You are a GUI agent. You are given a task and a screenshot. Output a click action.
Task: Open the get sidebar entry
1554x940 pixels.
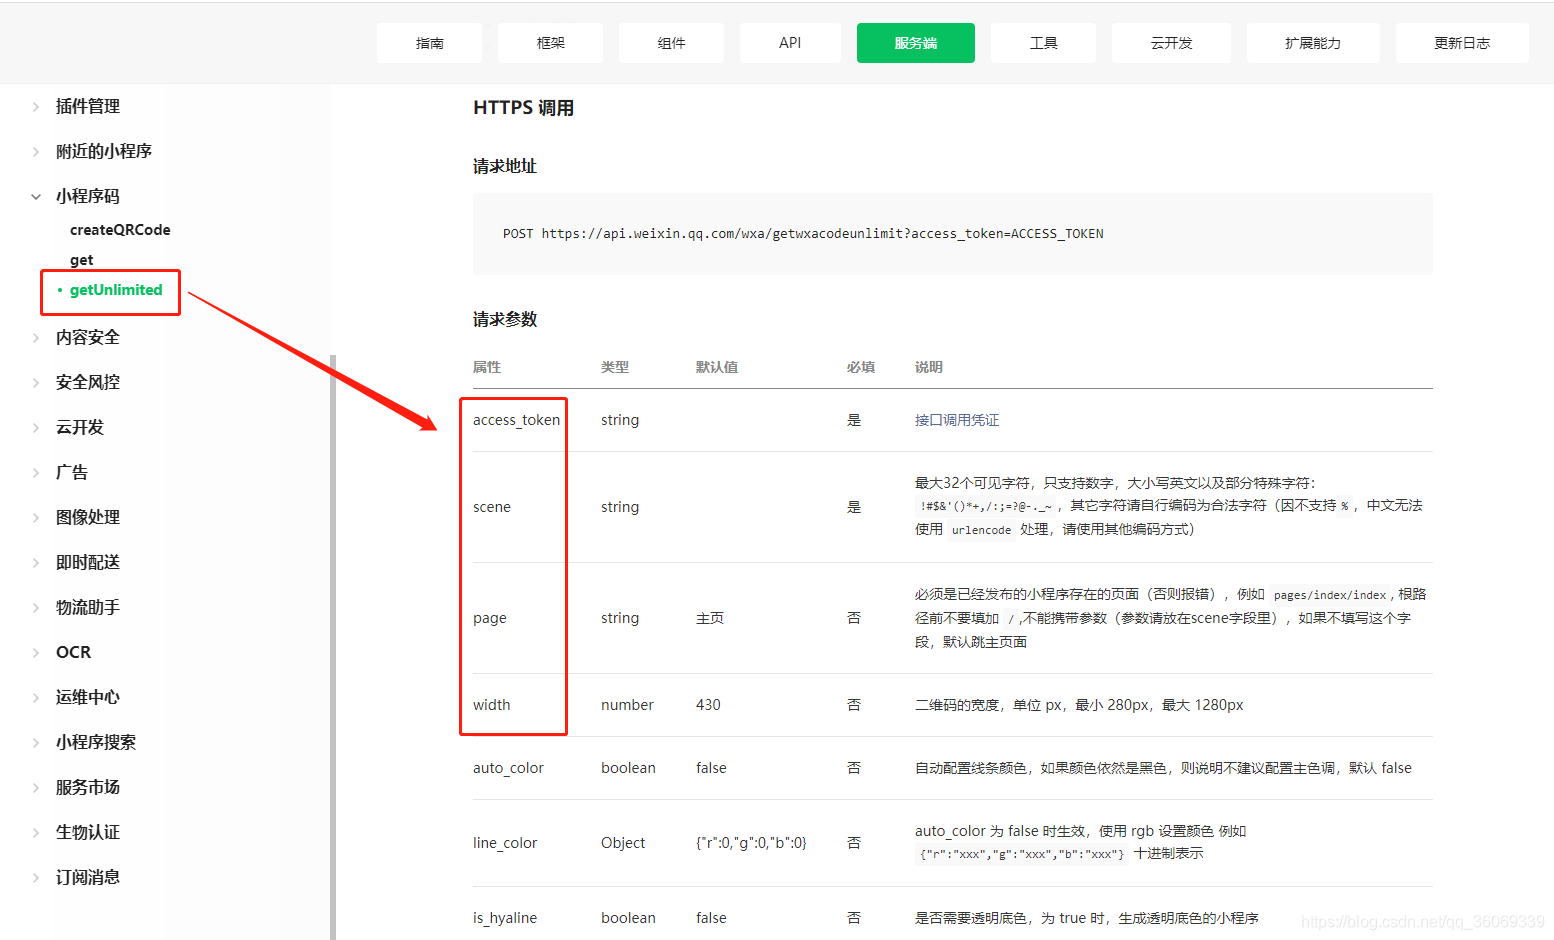(x=81, y=260)
